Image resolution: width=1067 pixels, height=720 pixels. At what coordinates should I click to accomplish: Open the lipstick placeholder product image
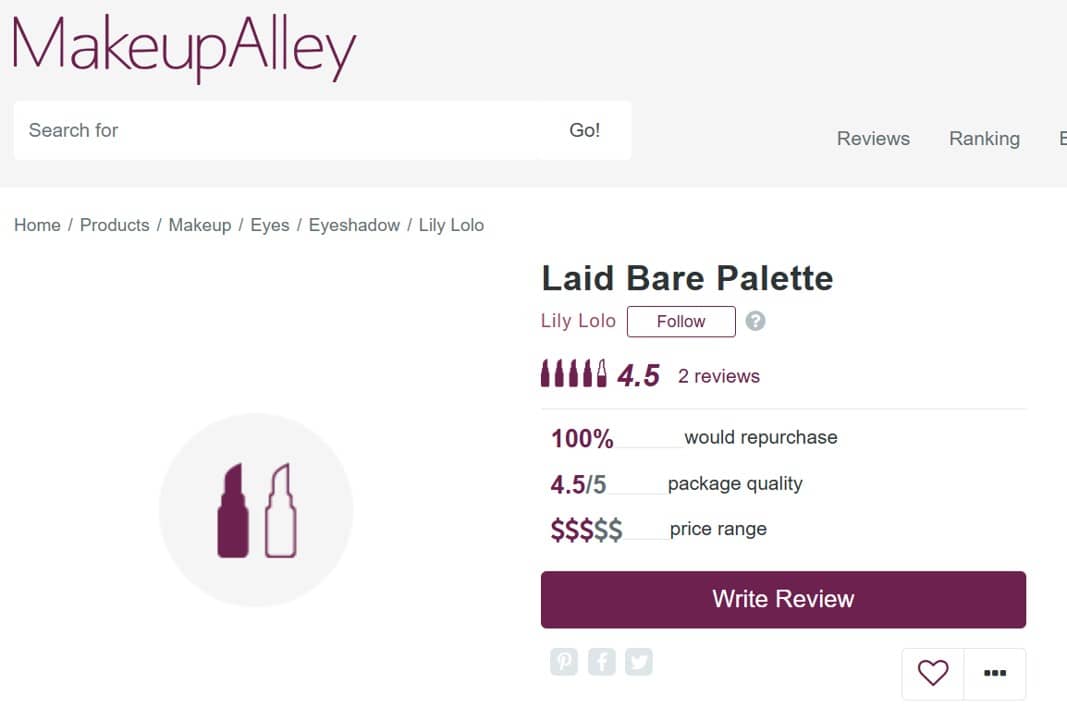pyautogui.click(x=256, y=510)
